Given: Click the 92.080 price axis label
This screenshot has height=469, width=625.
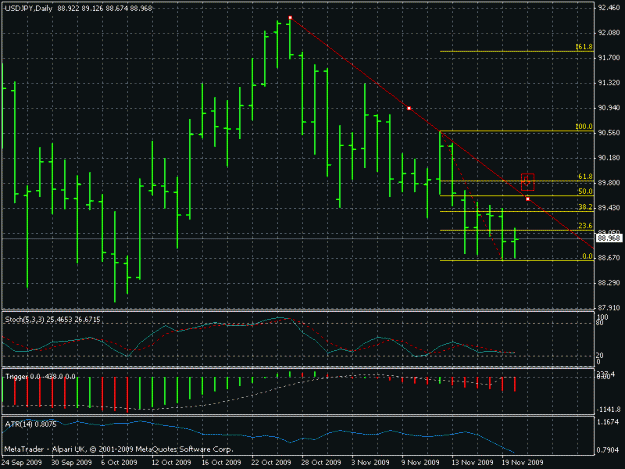Looking at the screenshot, I should click(609, 33).
